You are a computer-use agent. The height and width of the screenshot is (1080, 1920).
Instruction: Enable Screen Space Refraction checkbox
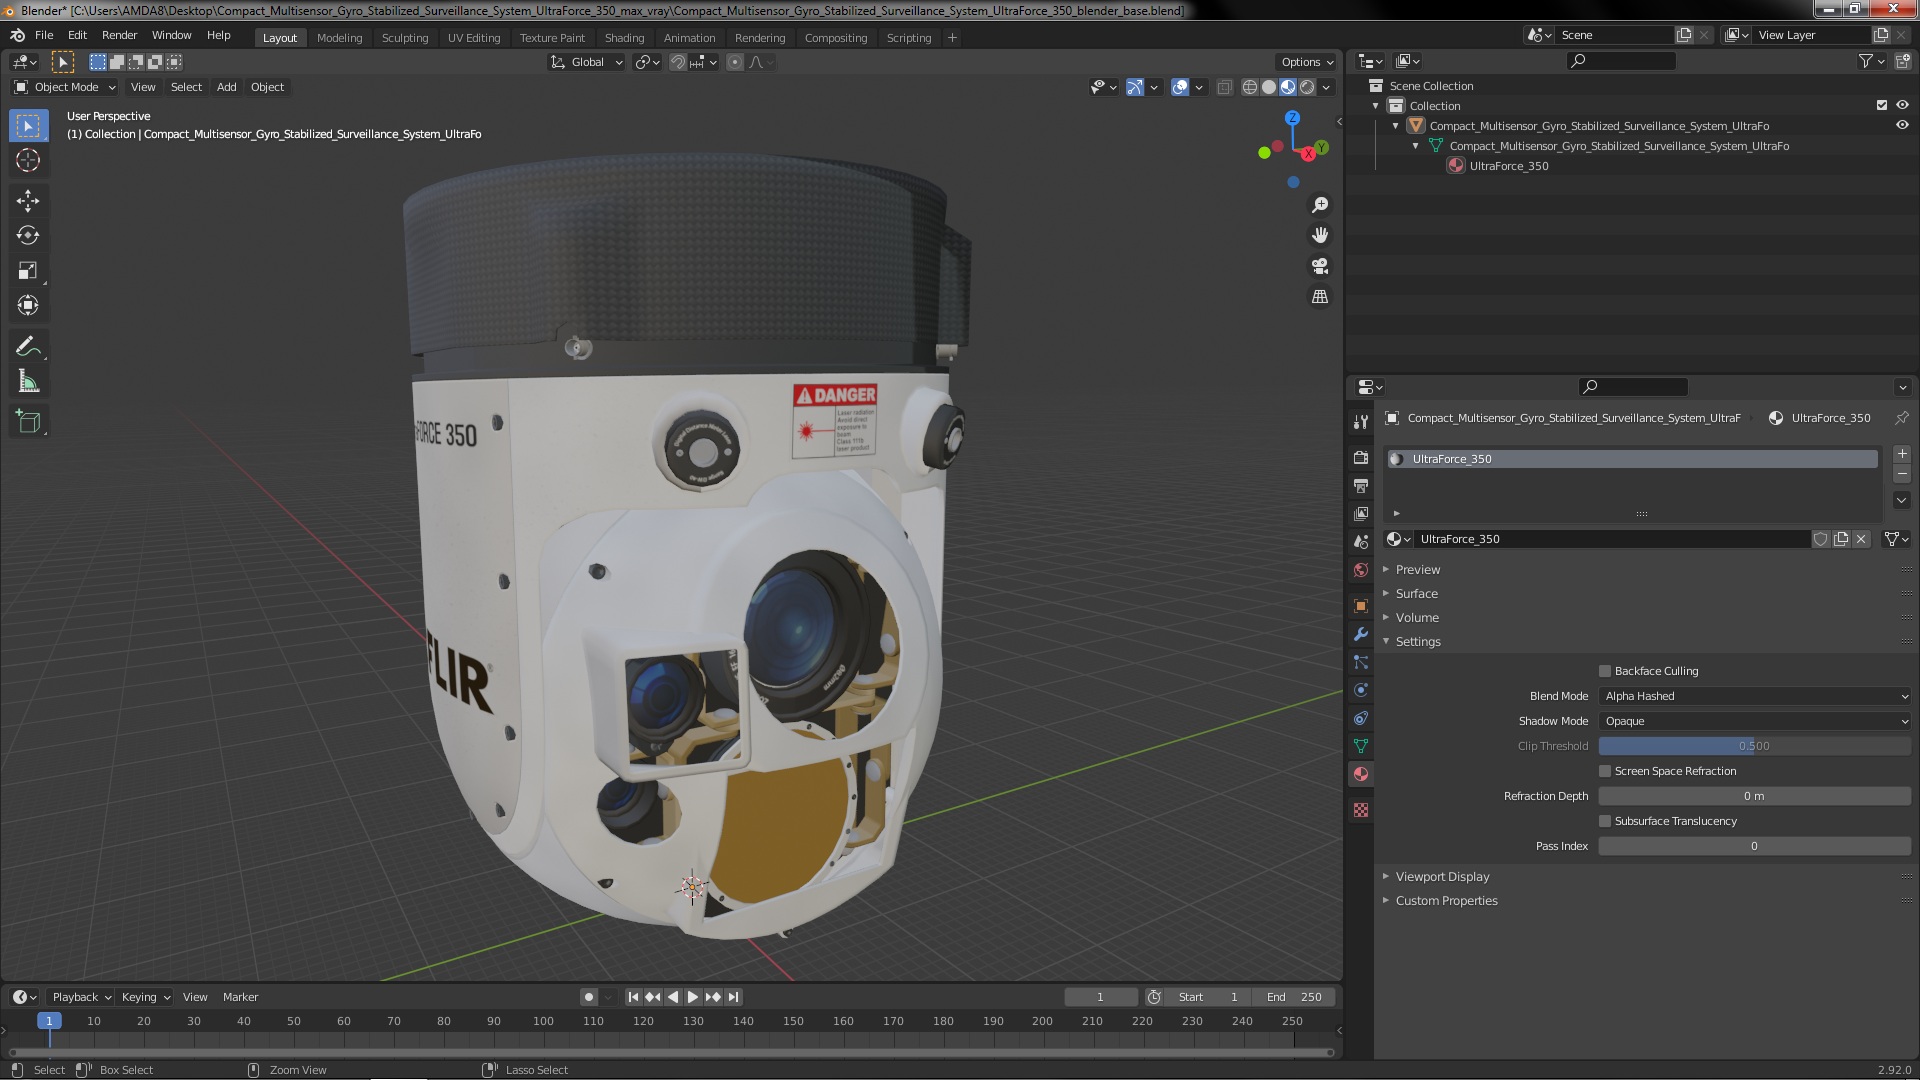coord(1605,771)
